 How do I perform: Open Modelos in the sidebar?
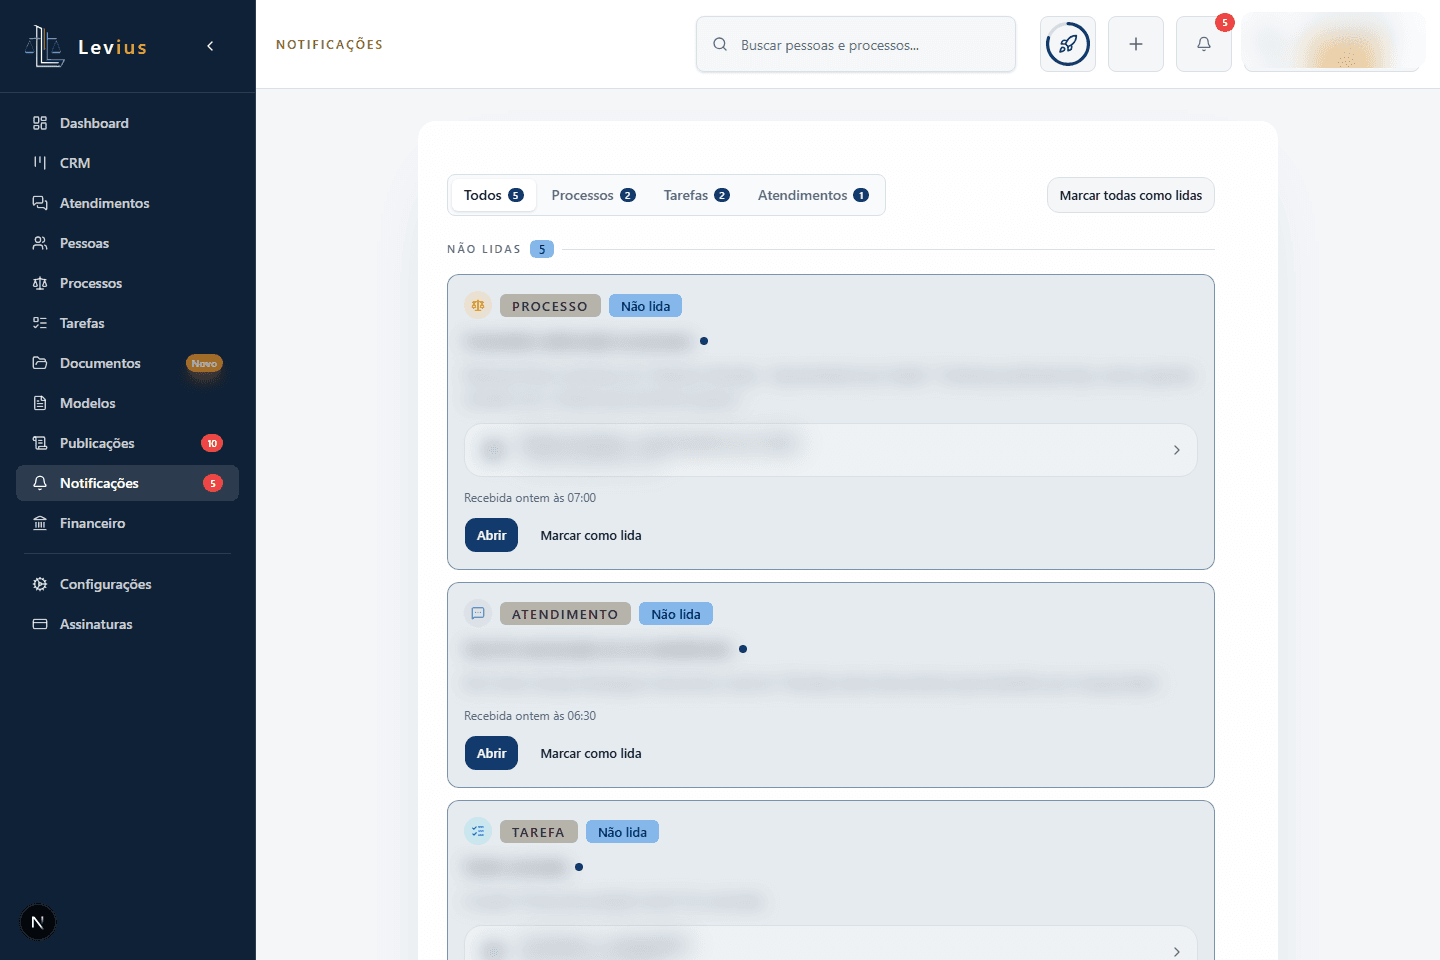128,403
